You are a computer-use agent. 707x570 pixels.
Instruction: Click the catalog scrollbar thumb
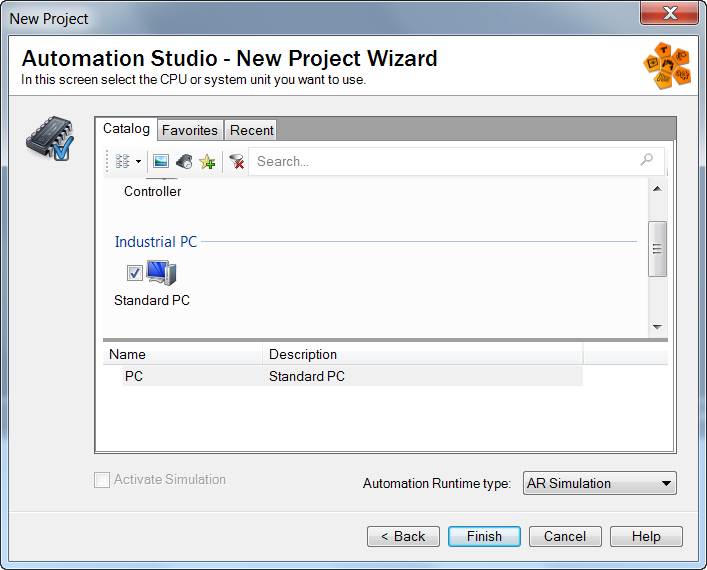point(657,248)
